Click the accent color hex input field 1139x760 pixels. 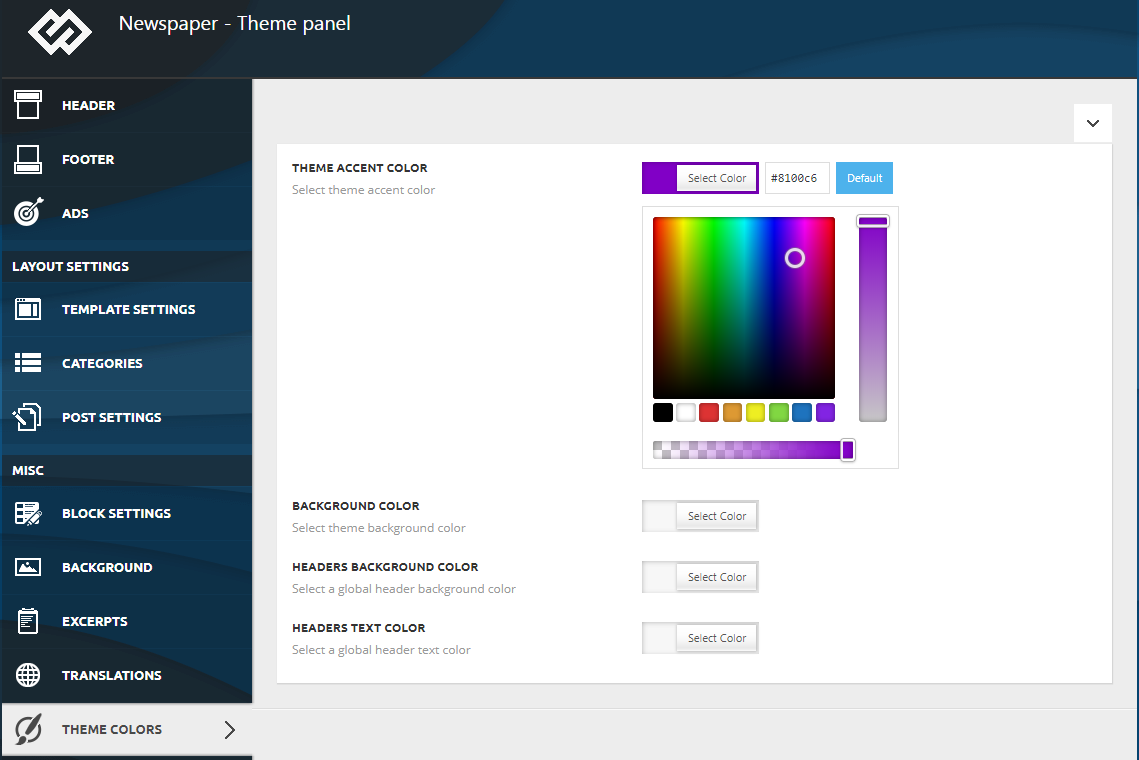[x=797, y=178]
